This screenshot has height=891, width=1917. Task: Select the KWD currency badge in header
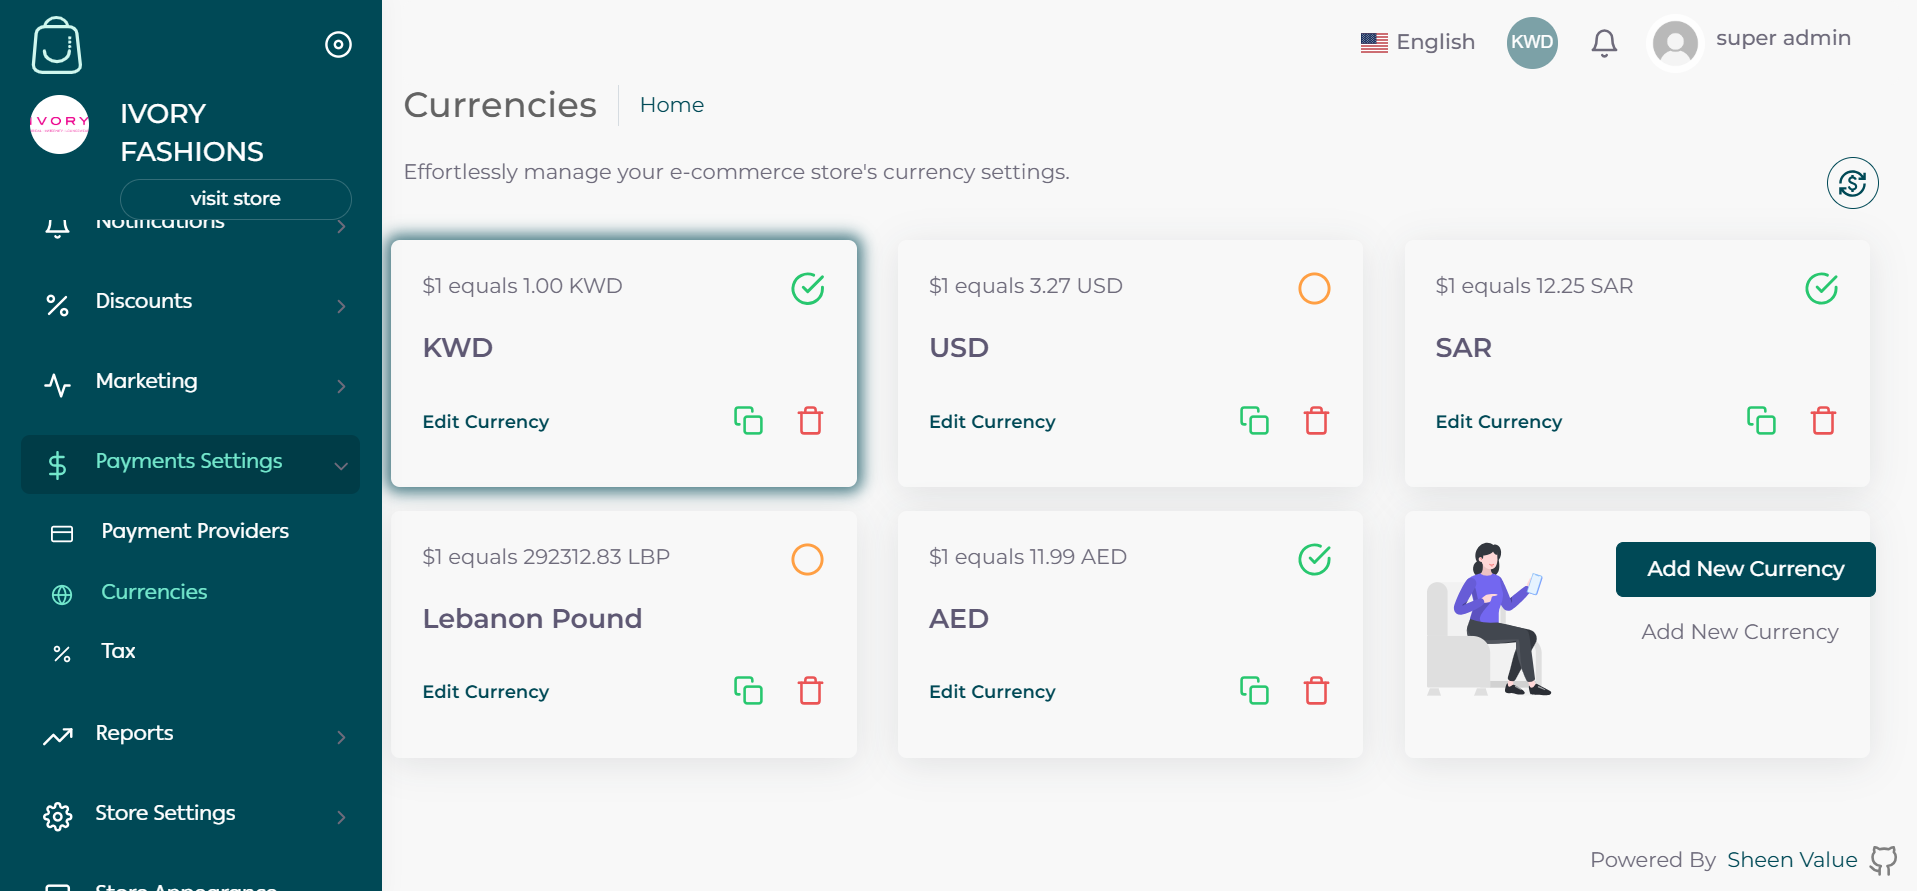[1532, 43]
